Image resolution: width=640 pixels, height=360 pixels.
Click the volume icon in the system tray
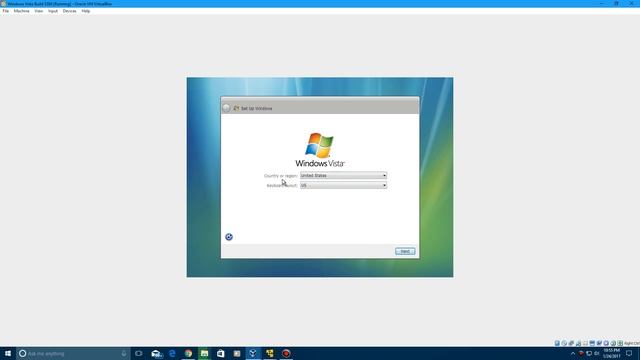click(596, 353)
